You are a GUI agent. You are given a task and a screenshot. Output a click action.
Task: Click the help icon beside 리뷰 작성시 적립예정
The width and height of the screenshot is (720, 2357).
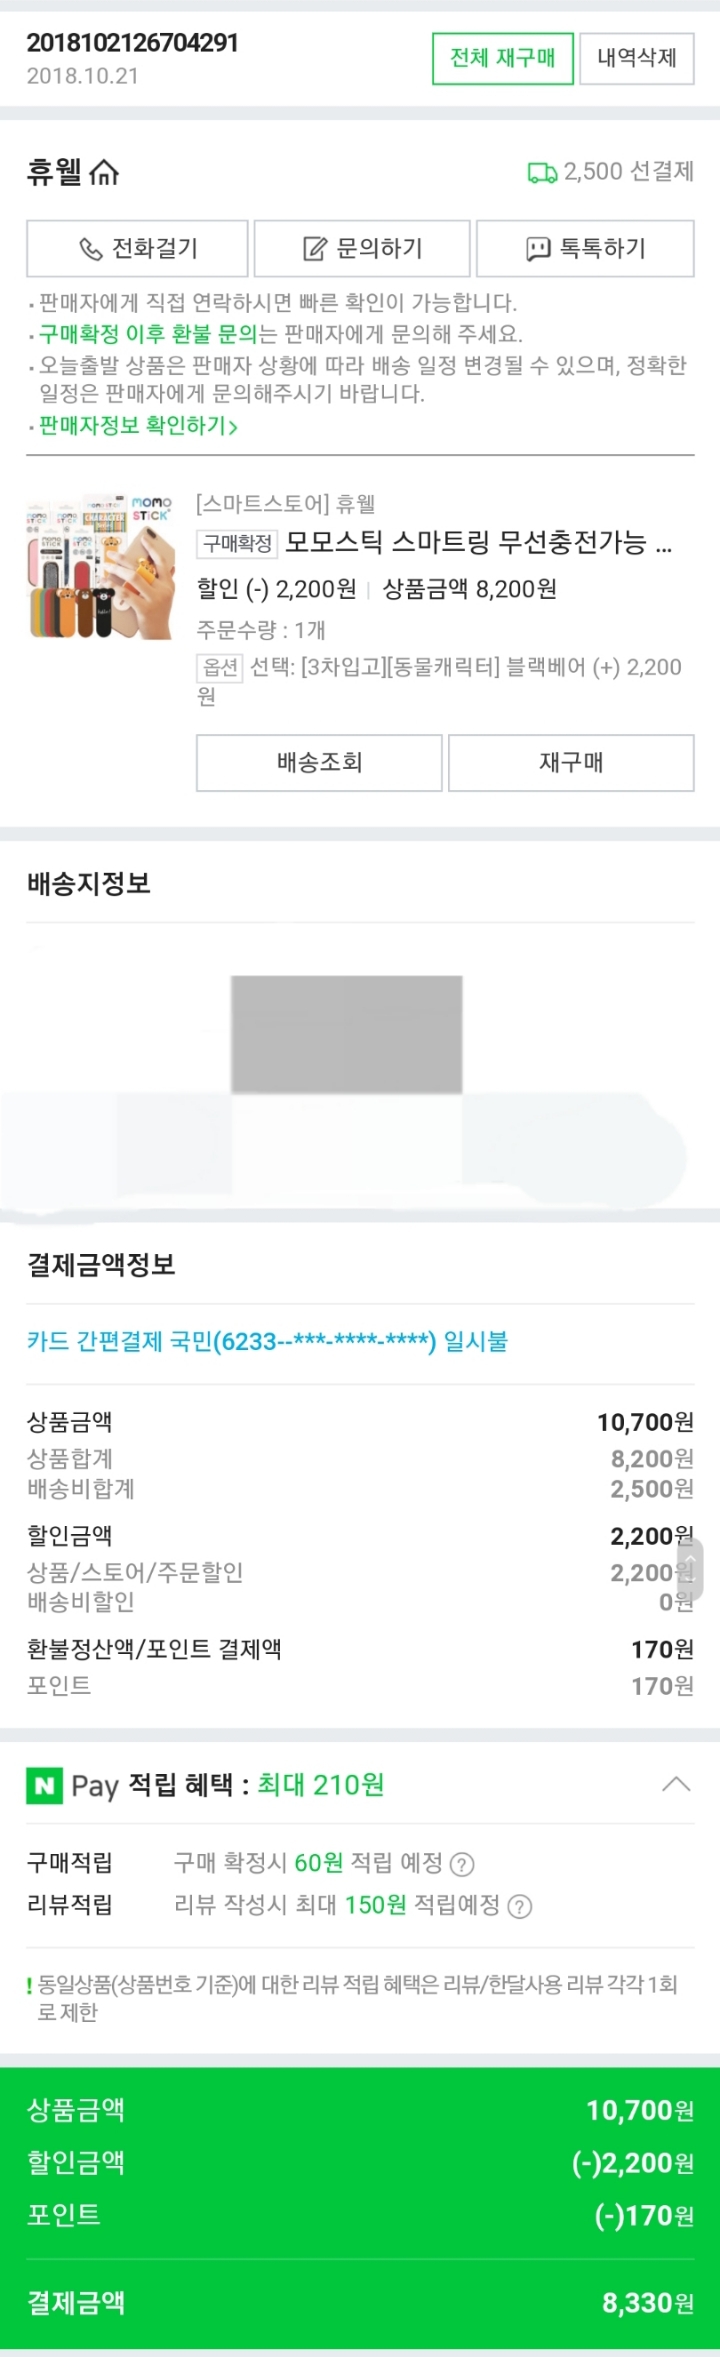(520, 1907)
